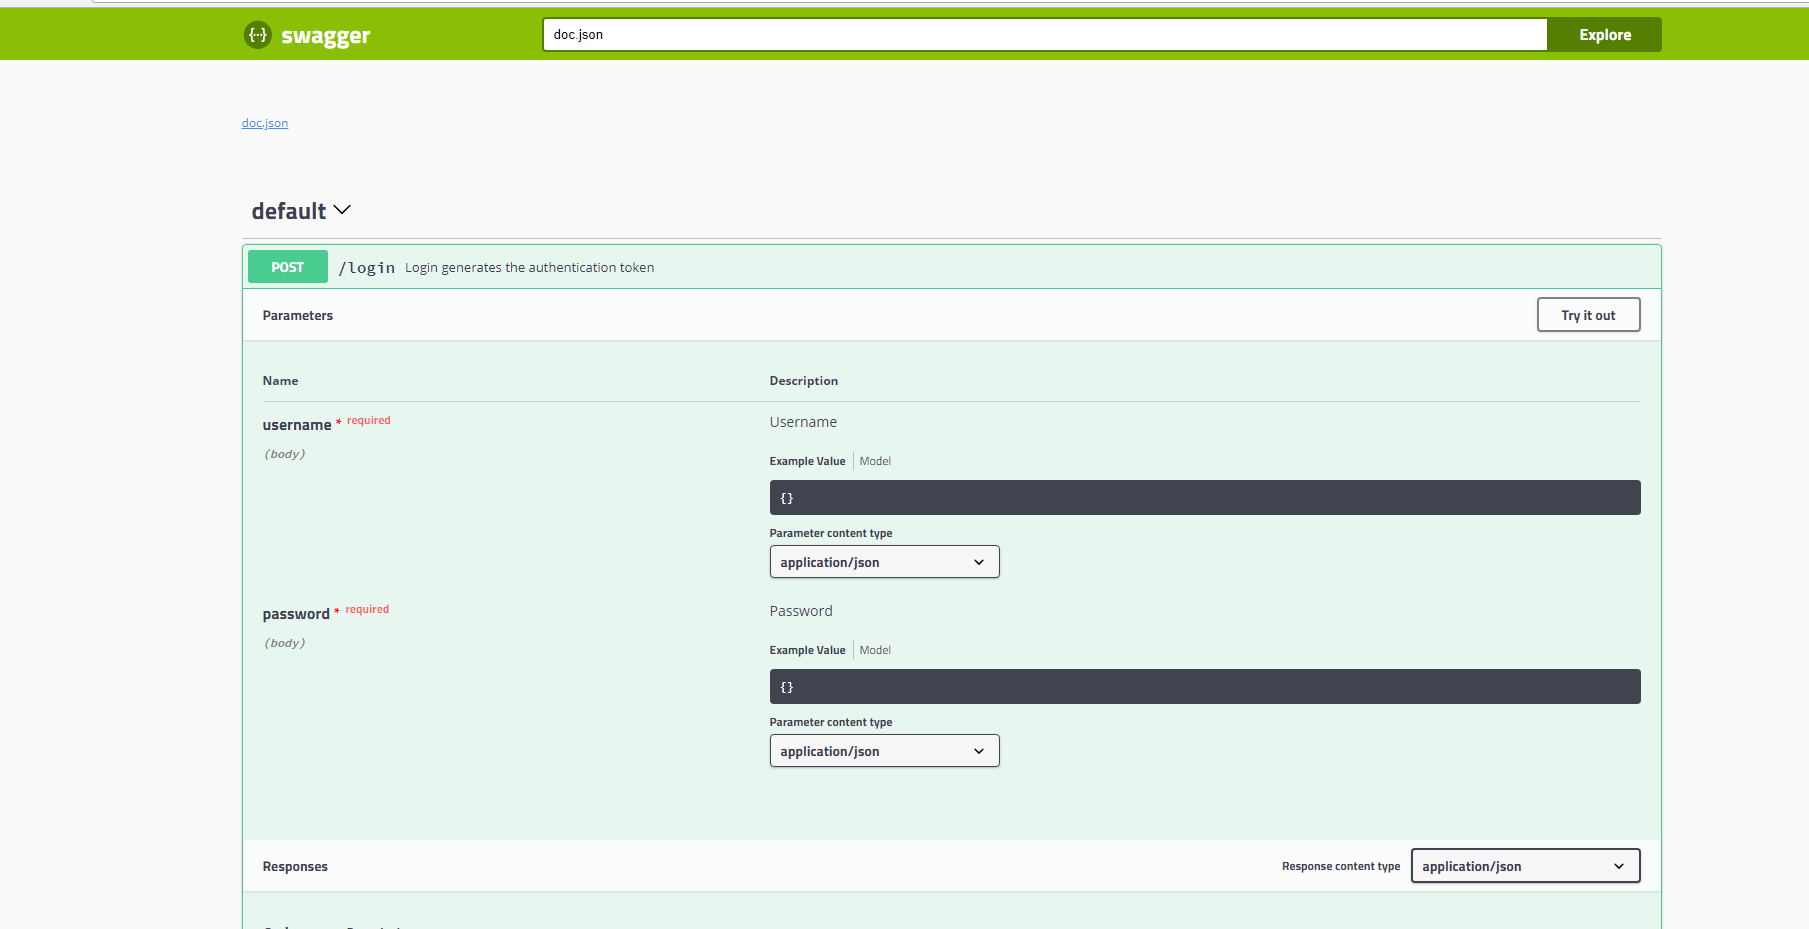Switch to Model tab under username

click(x=875, y=461)
